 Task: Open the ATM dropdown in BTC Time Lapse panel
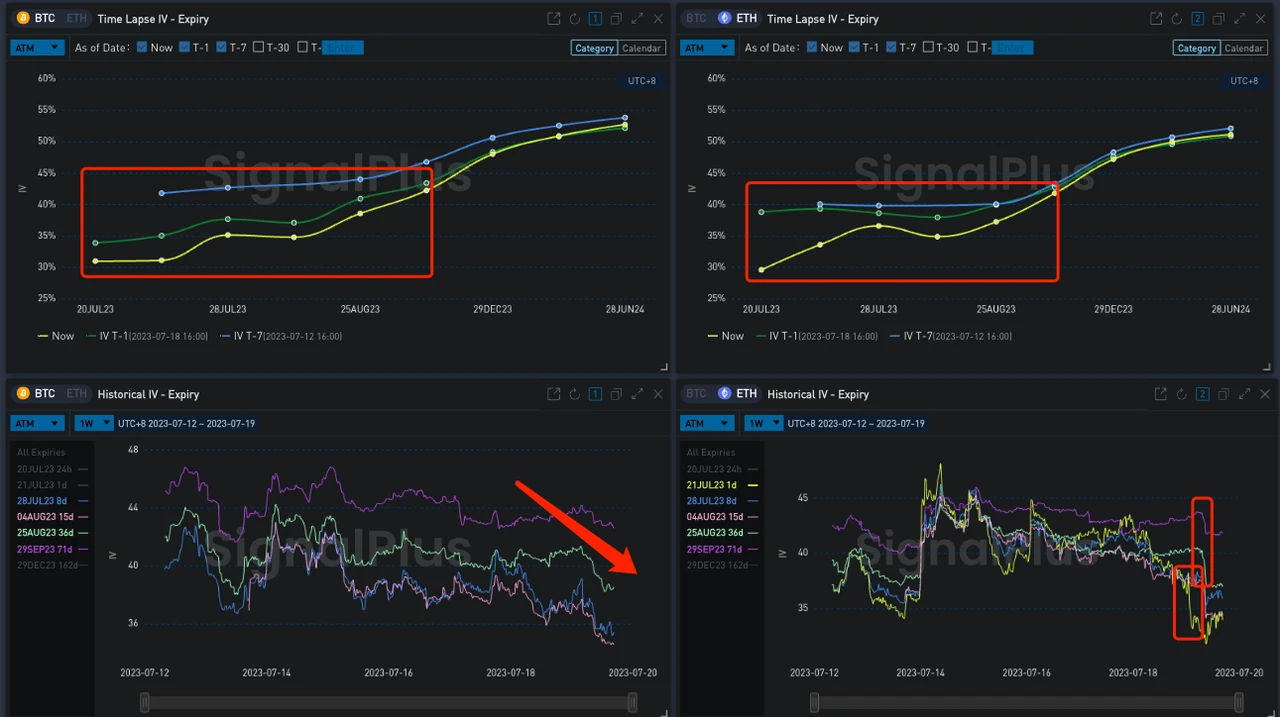coord(37,48)
